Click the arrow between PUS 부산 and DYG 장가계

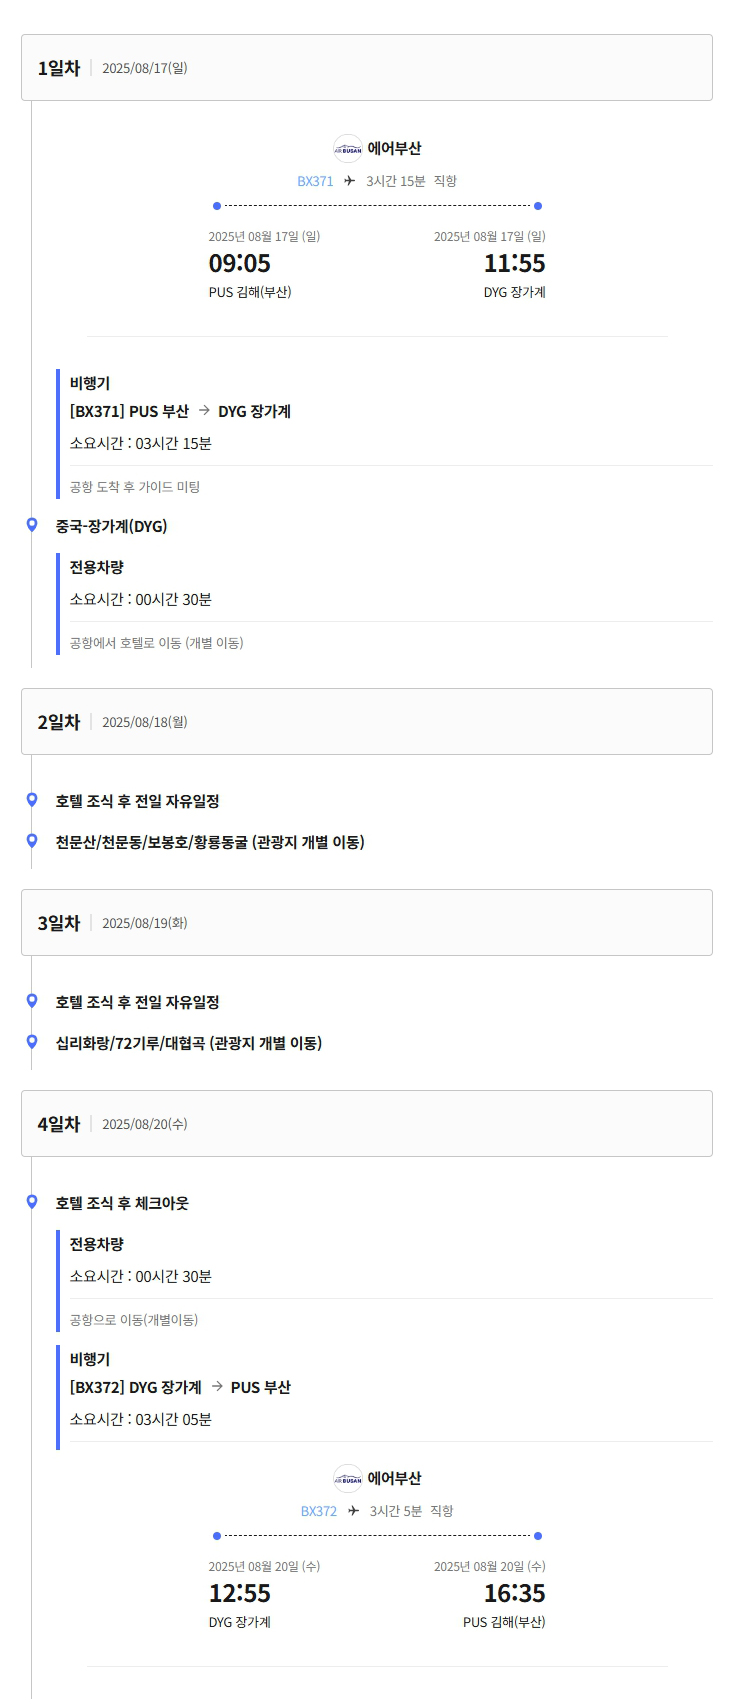coord(204,410)
